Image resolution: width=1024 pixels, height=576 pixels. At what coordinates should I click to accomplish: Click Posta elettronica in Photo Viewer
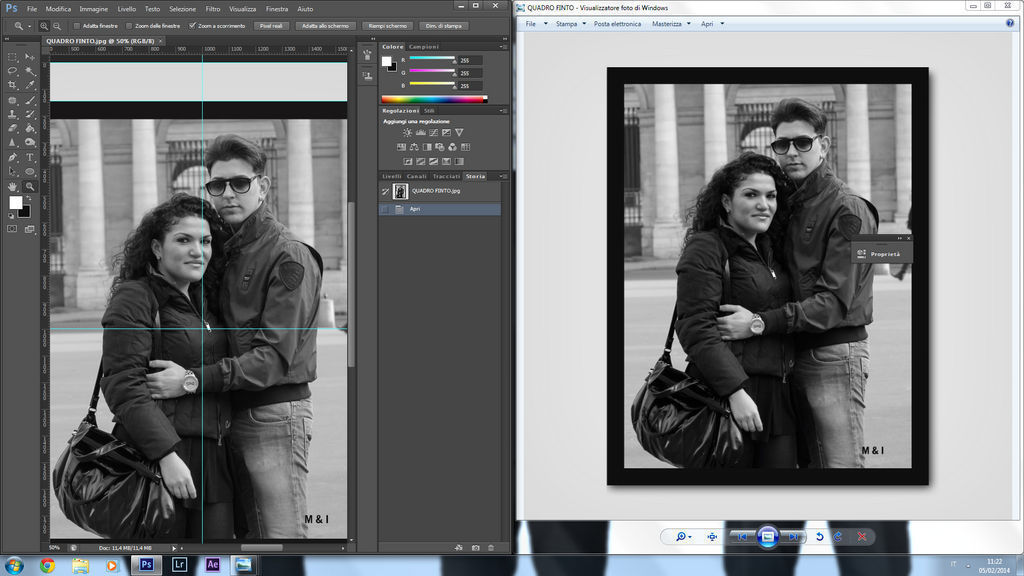click(617, 24)
